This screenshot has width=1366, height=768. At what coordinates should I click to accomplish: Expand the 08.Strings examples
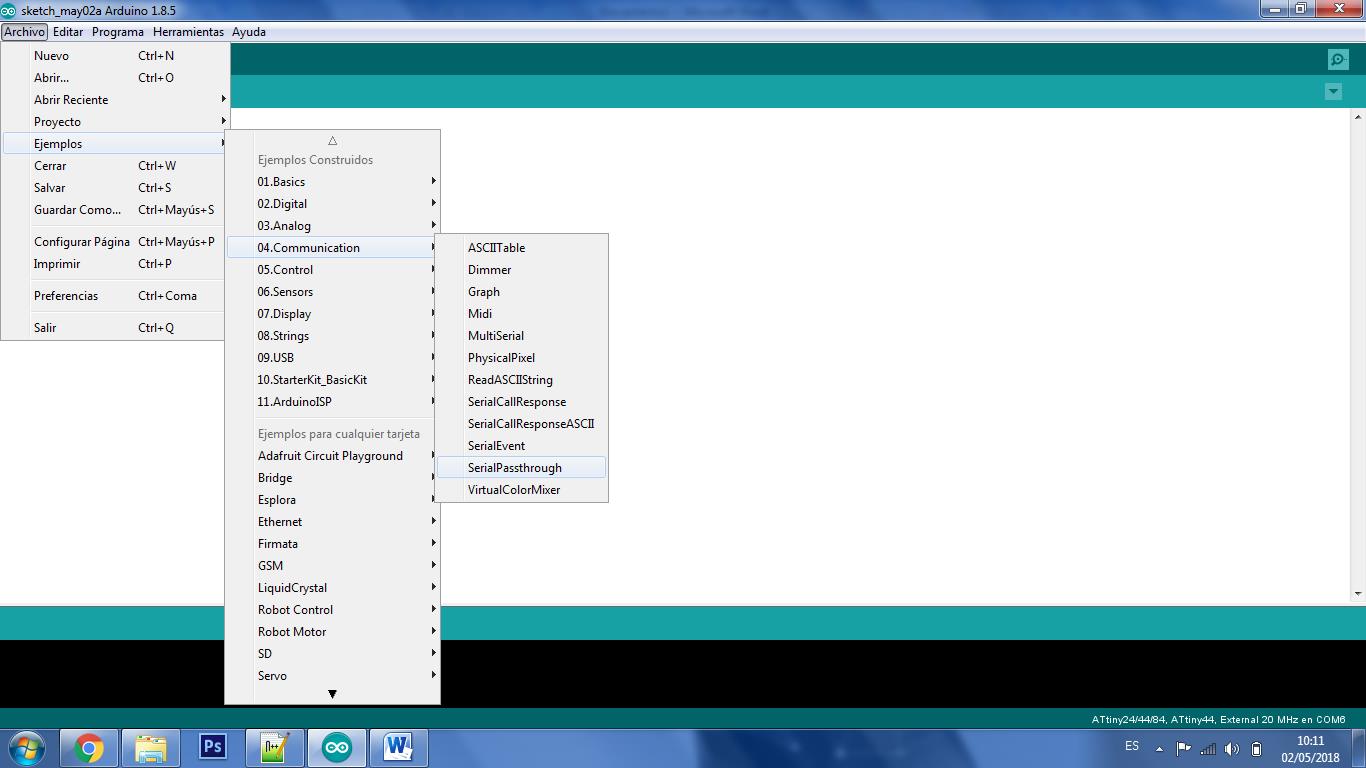[x=332, y=336]
